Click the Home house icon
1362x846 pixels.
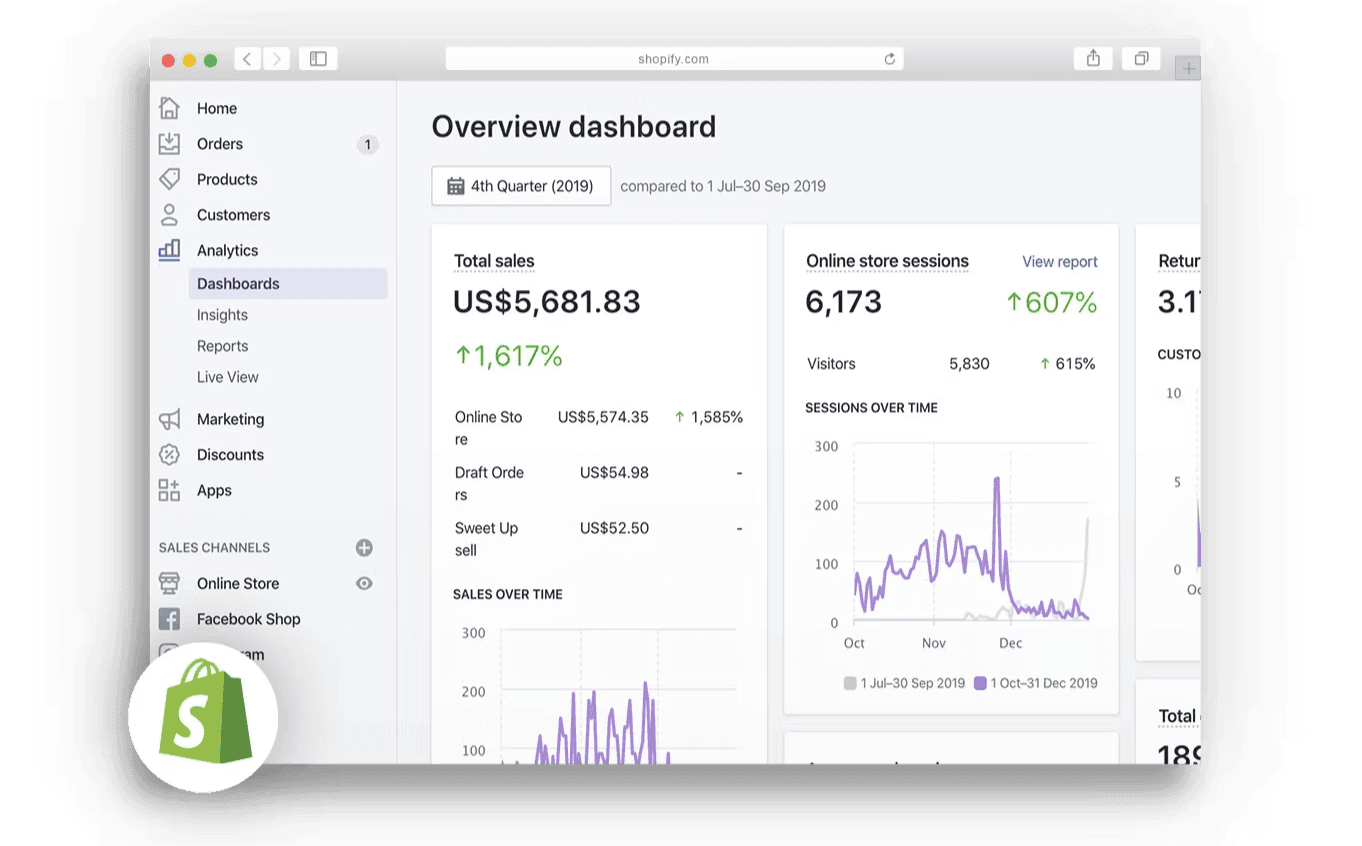(169, 108)
